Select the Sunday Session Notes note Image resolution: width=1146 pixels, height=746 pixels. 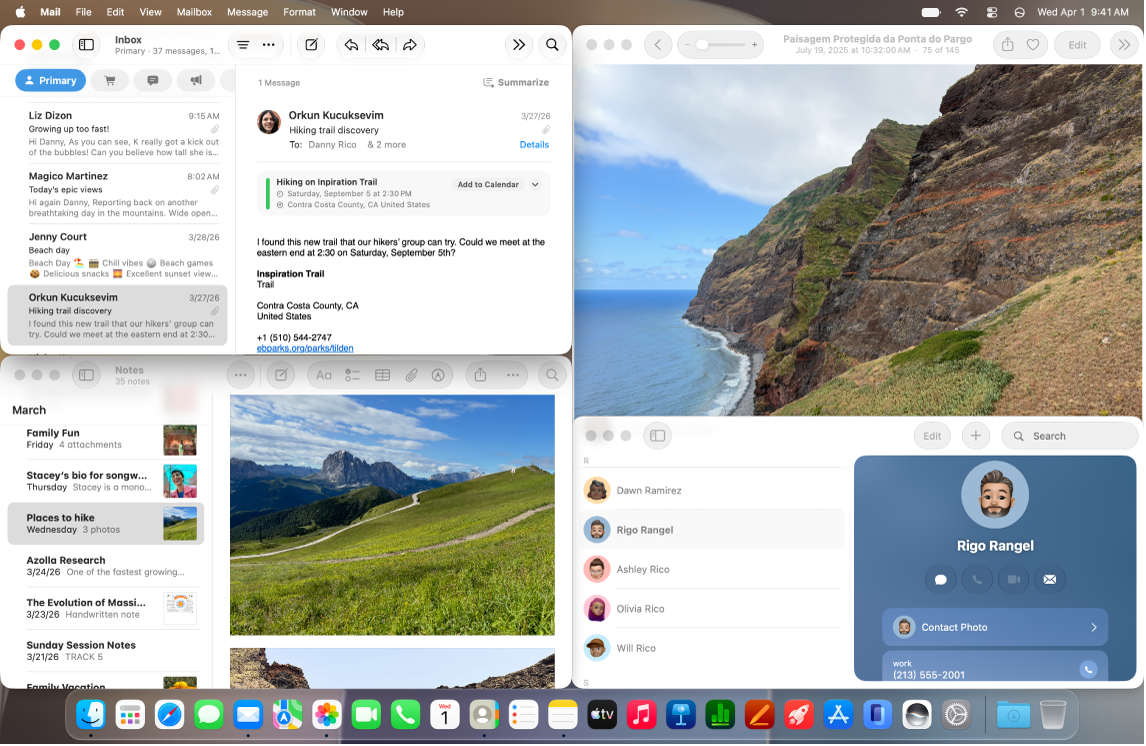coord(105,651)
